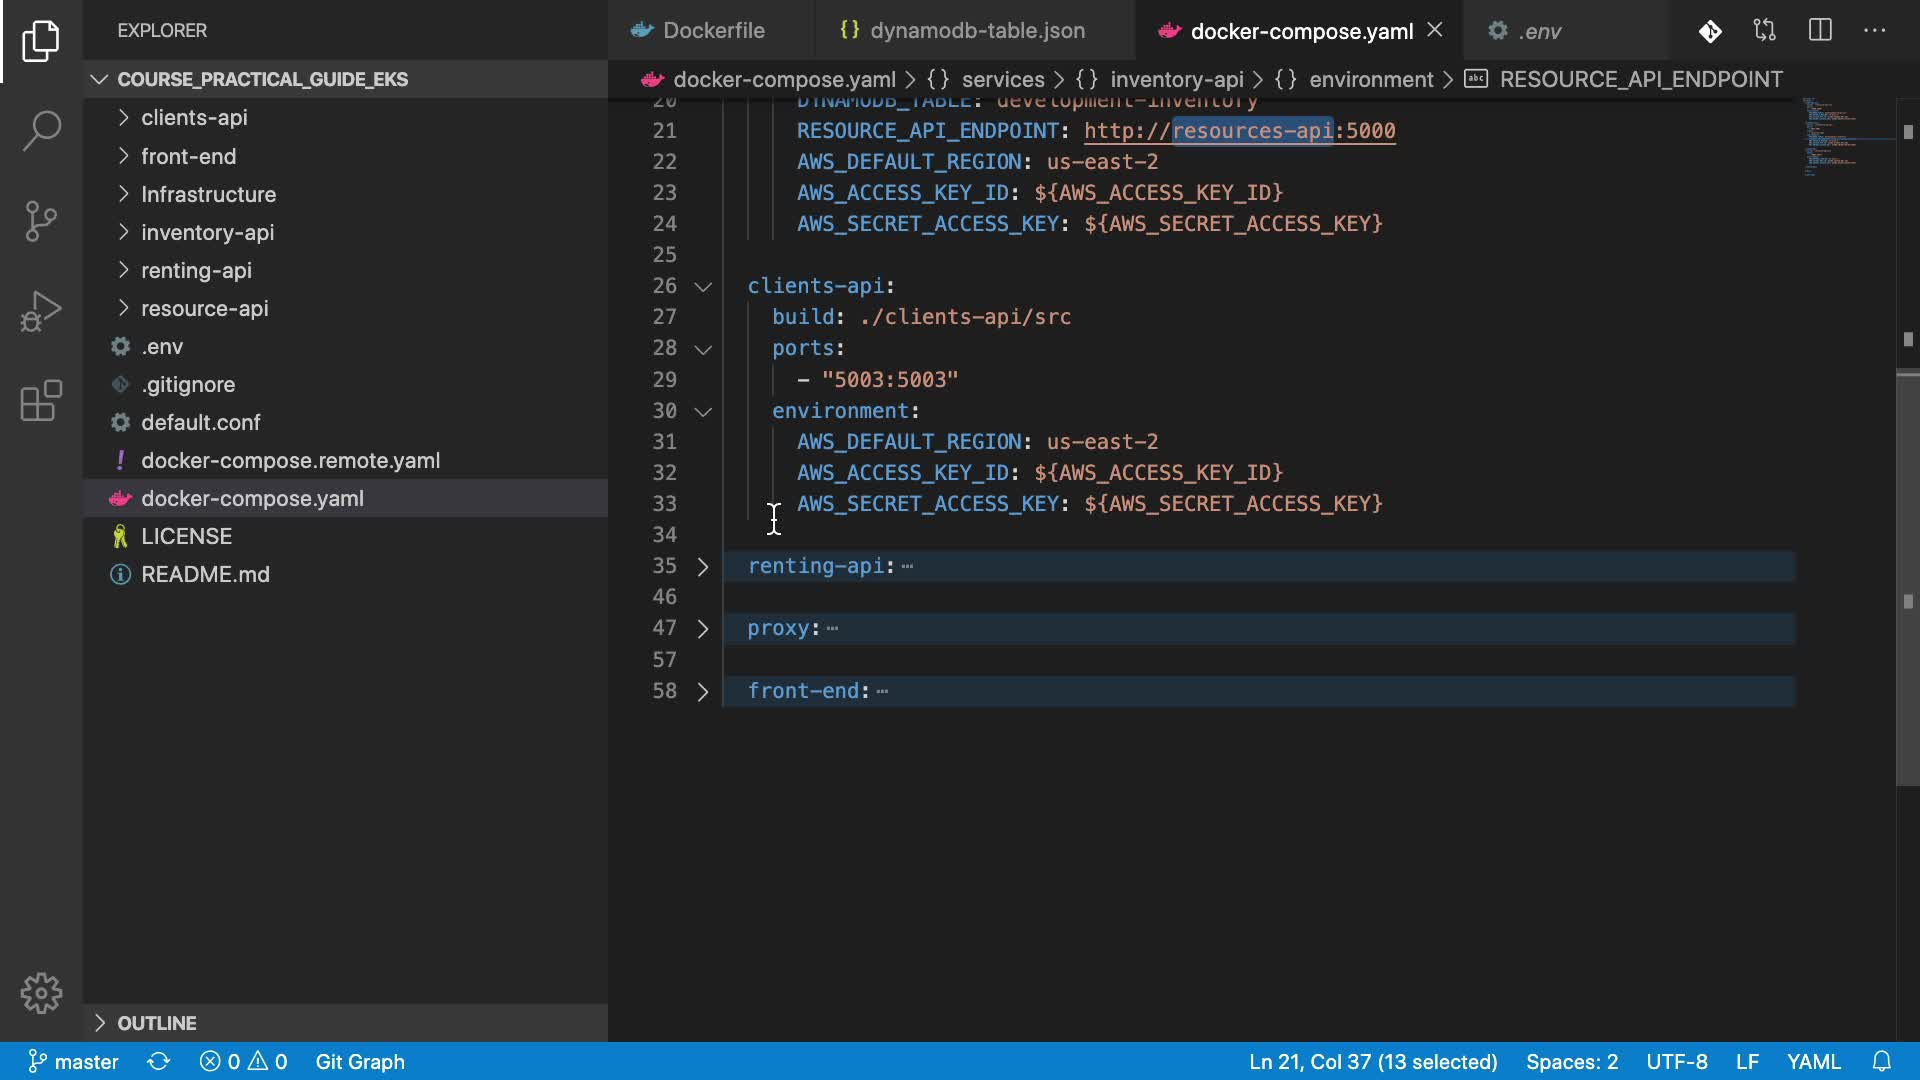1920x1080 pixels.
Task: Open the Run and Debug view
Action: pos(41,311)
